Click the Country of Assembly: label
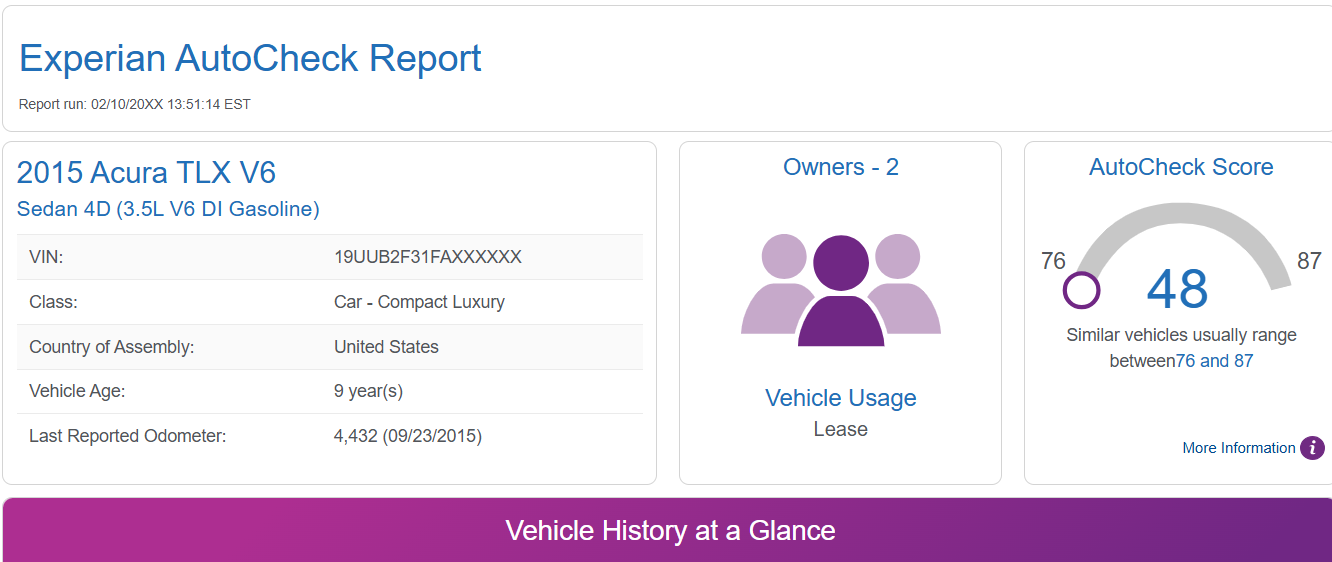 click(x=112, y=347)
